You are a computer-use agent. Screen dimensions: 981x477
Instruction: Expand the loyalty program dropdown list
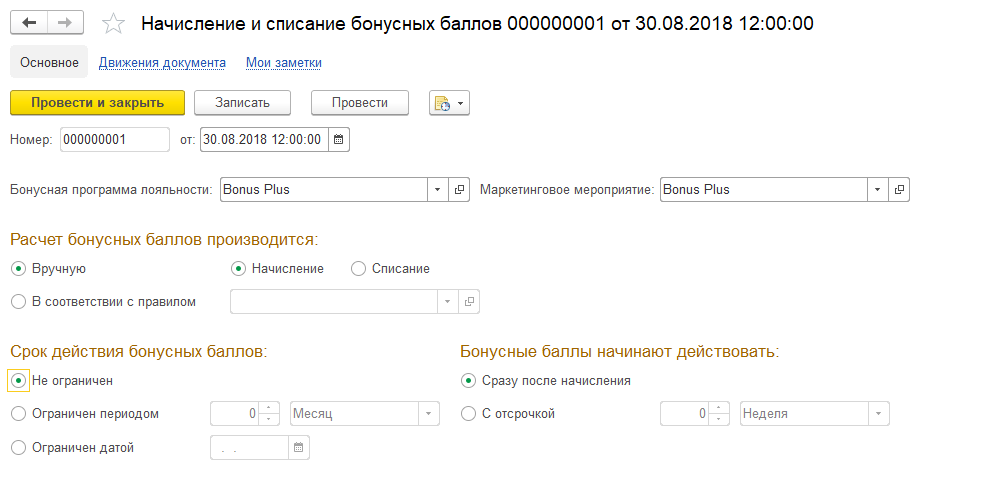[439, 190]
